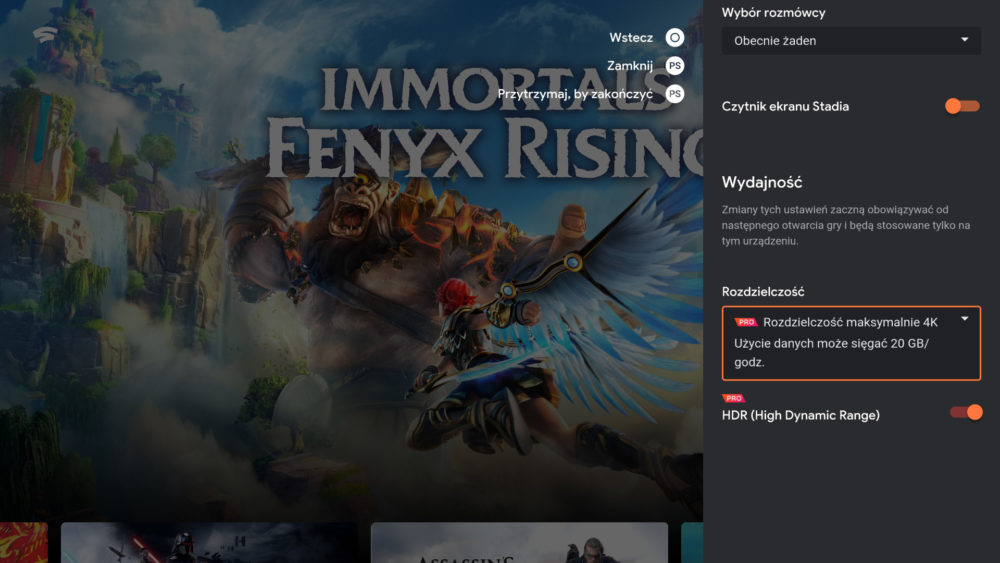
Task: Click the Czytnik ekranu Stadia label
Action: pos(785,106)
